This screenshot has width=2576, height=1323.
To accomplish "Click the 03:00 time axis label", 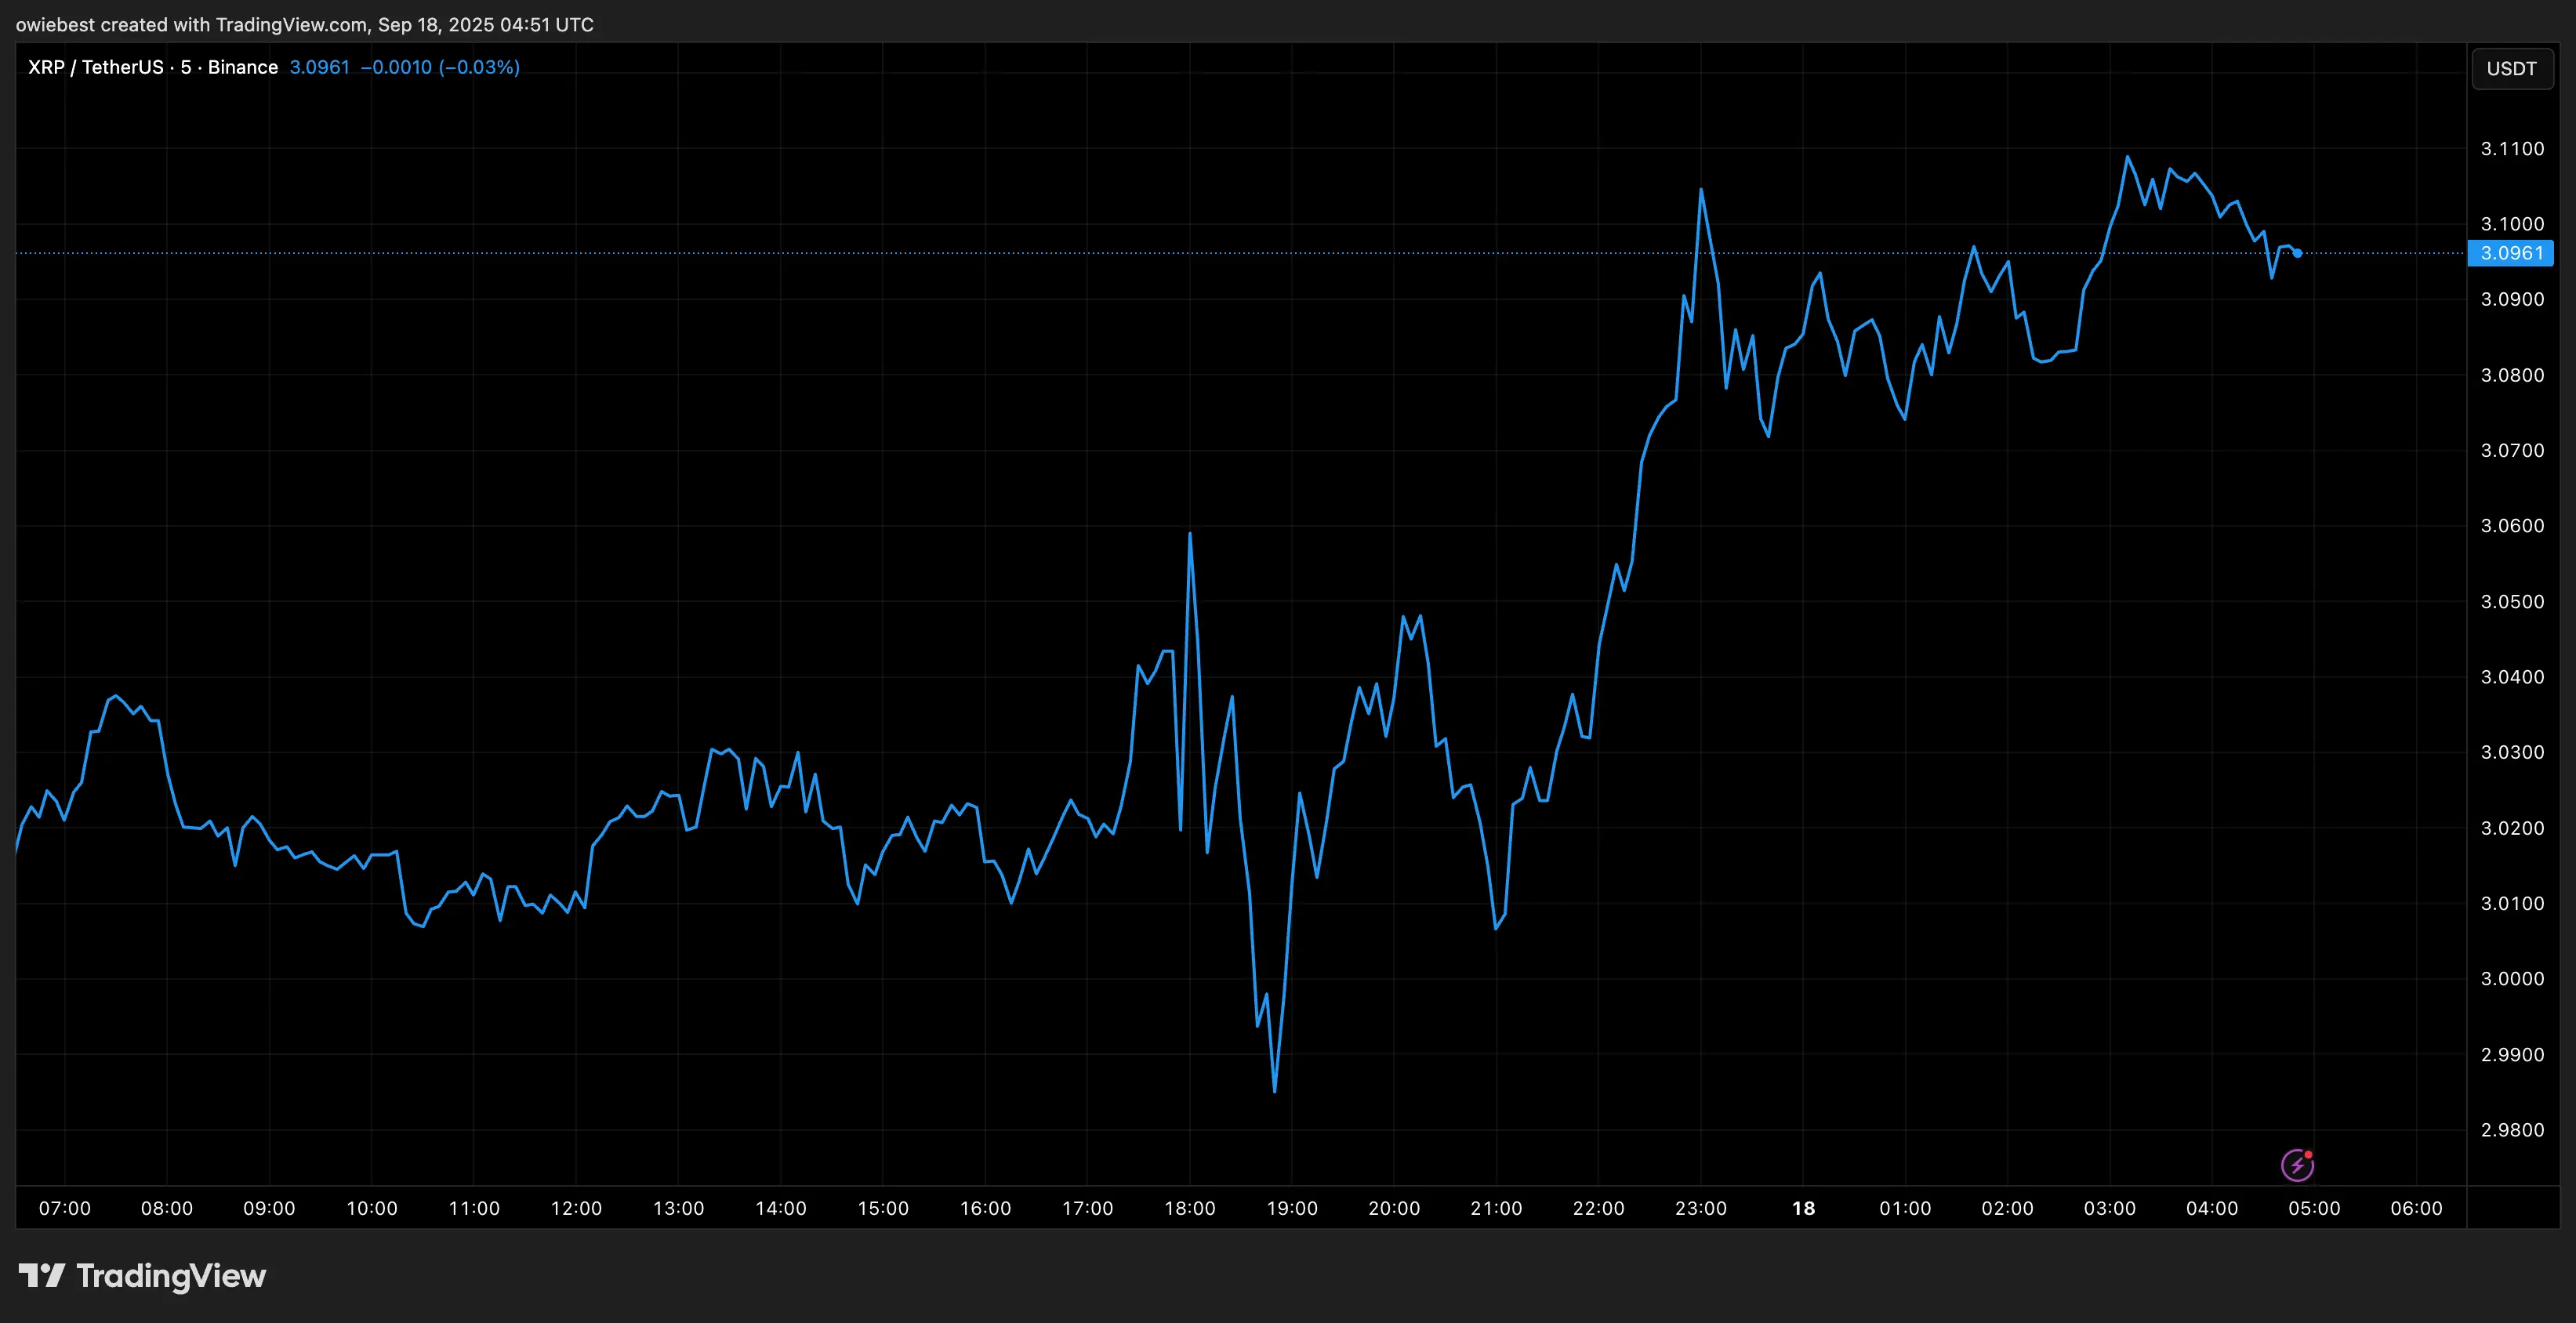I will [2110, 1208].
